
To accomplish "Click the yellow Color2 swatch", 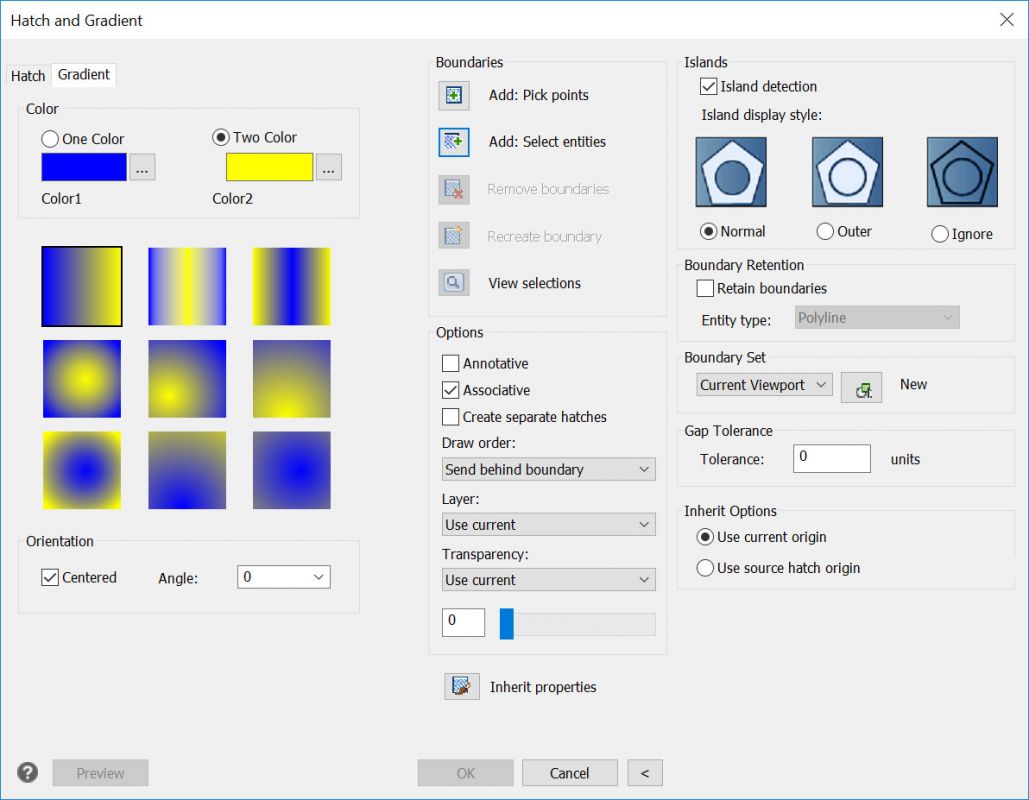I will point(269,167).
